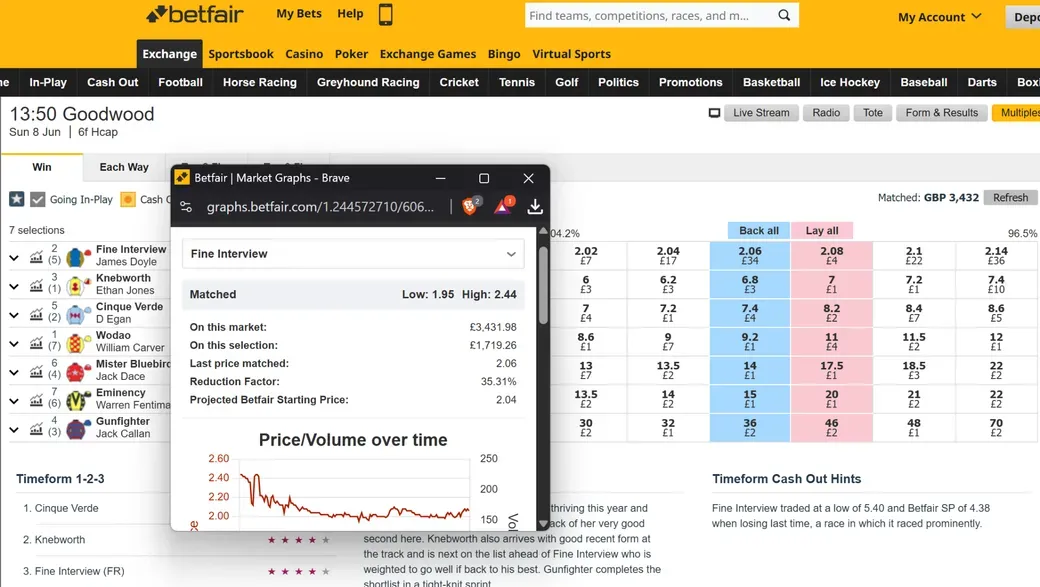
Task: Click Gunfighter jockey silks icon
Action: (x=78, y=428)
